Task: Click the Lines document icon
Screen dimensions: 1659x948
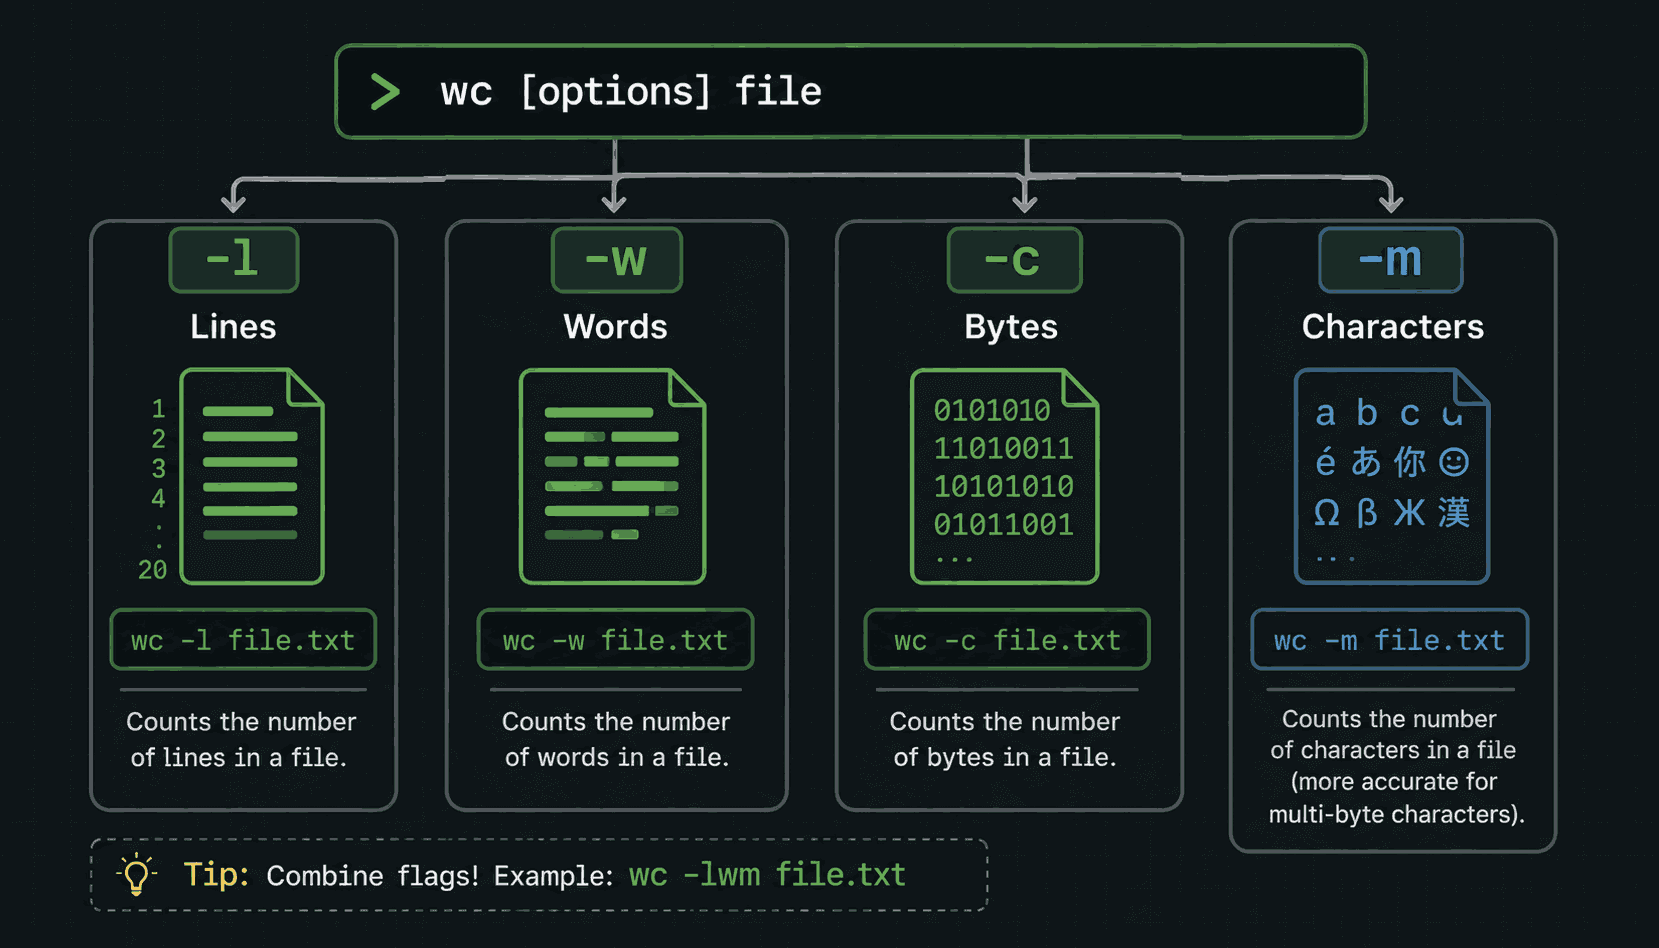Action: [252, 476]
